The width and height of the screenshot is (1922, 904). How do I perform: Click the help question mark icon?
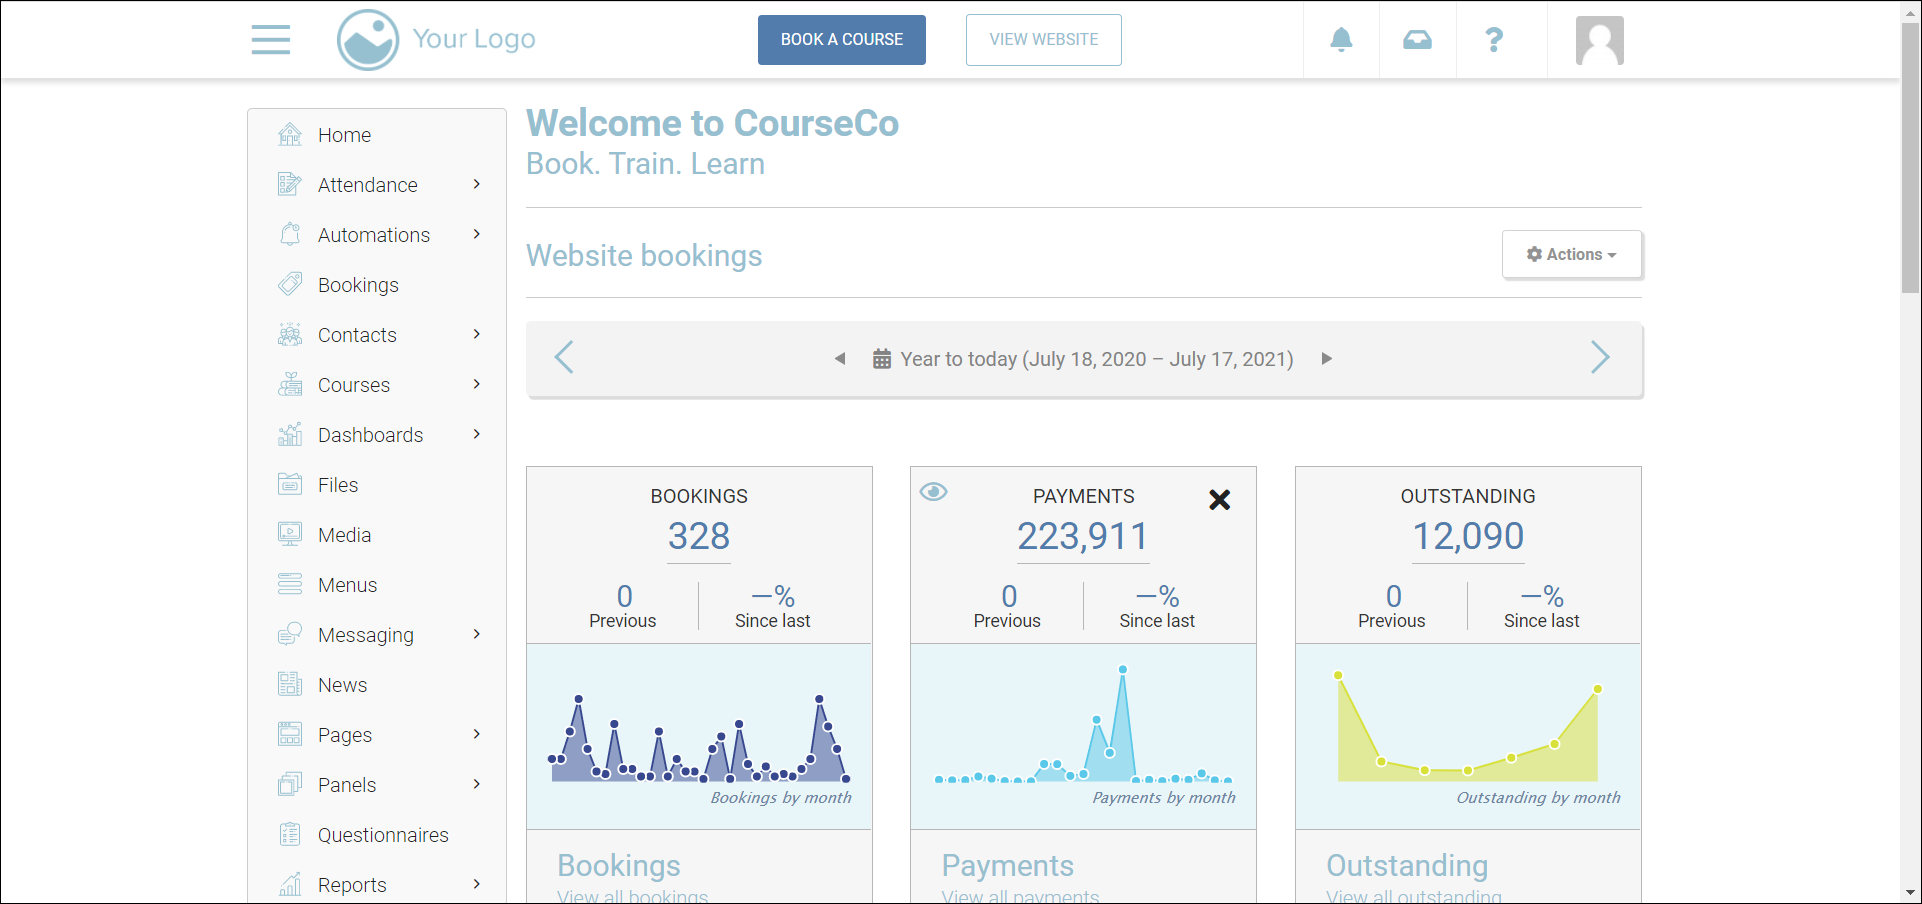pos(1494,40)
